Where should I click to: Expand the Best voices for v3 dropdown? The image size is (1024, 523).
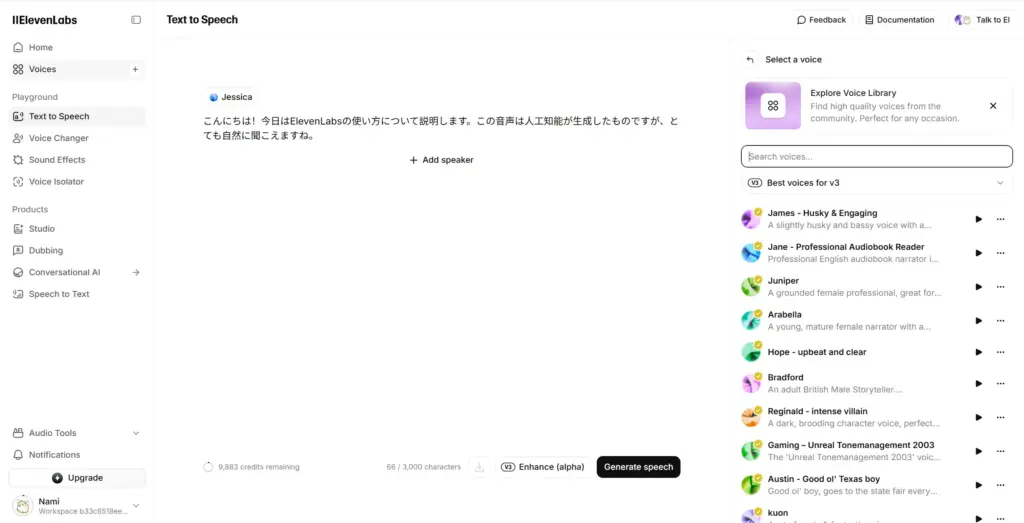coord(876,183)
